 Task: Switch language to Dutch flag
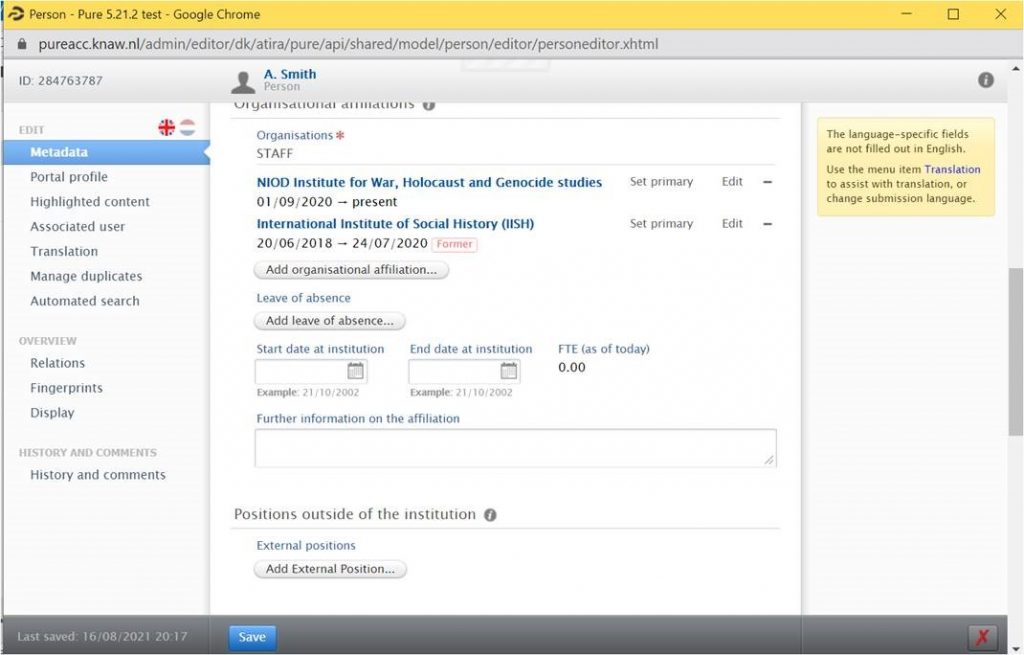[187, 127]
